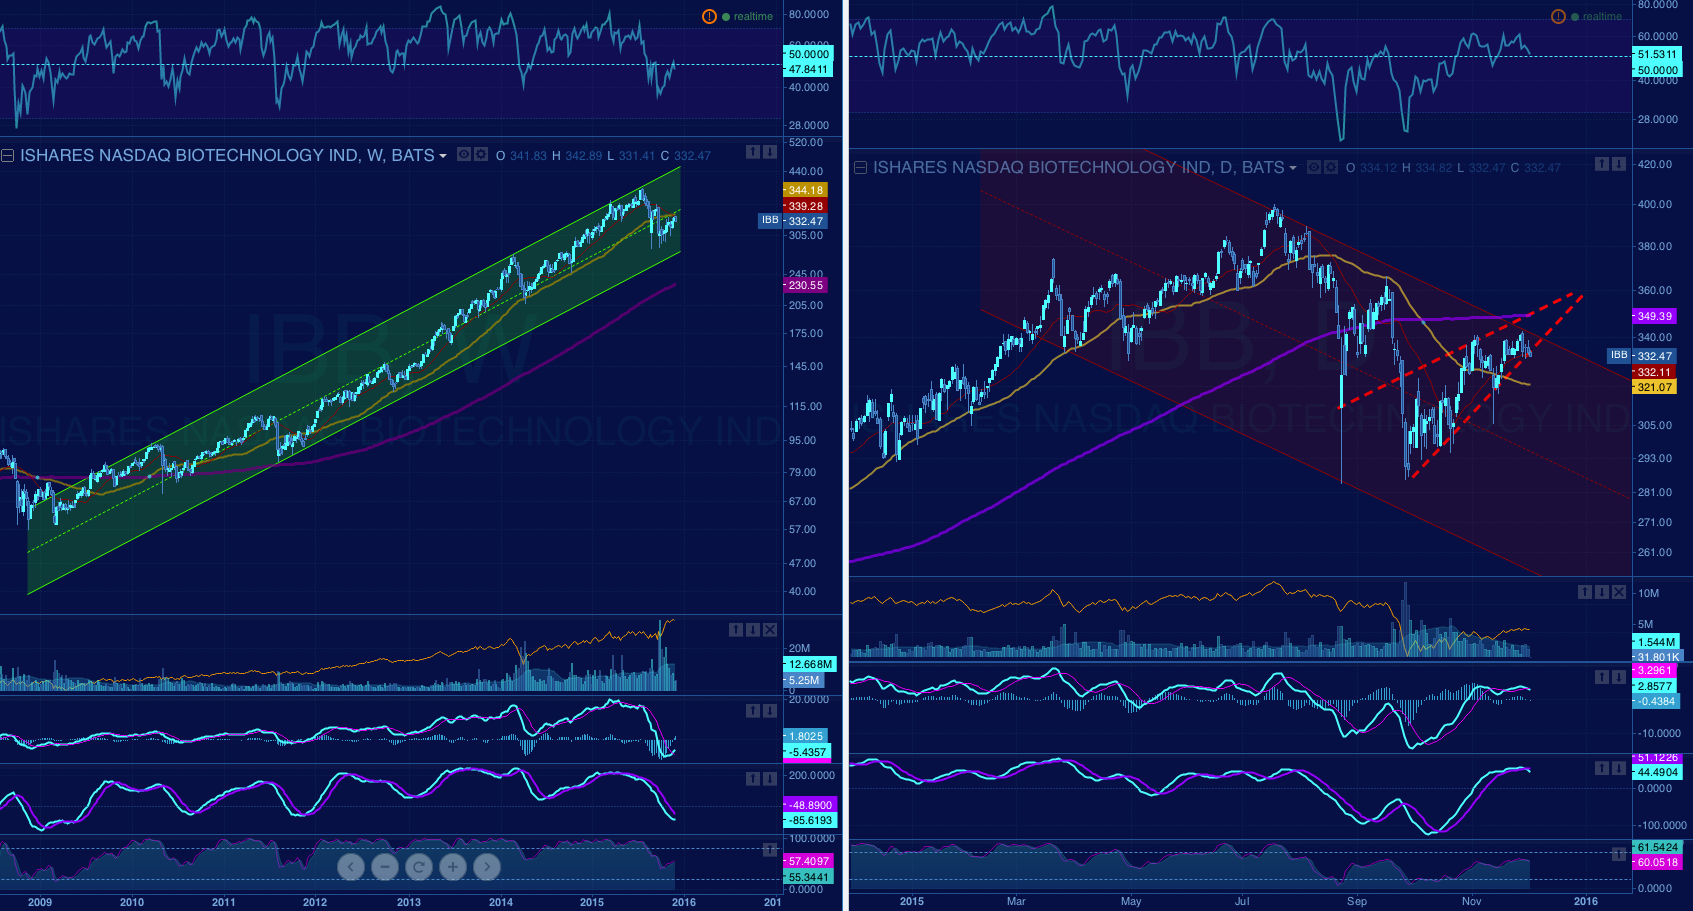Click weekly volume value tag 12.668M
Image resolution: width=1693 pixels, height=911 pixels.
pos(809,664)
